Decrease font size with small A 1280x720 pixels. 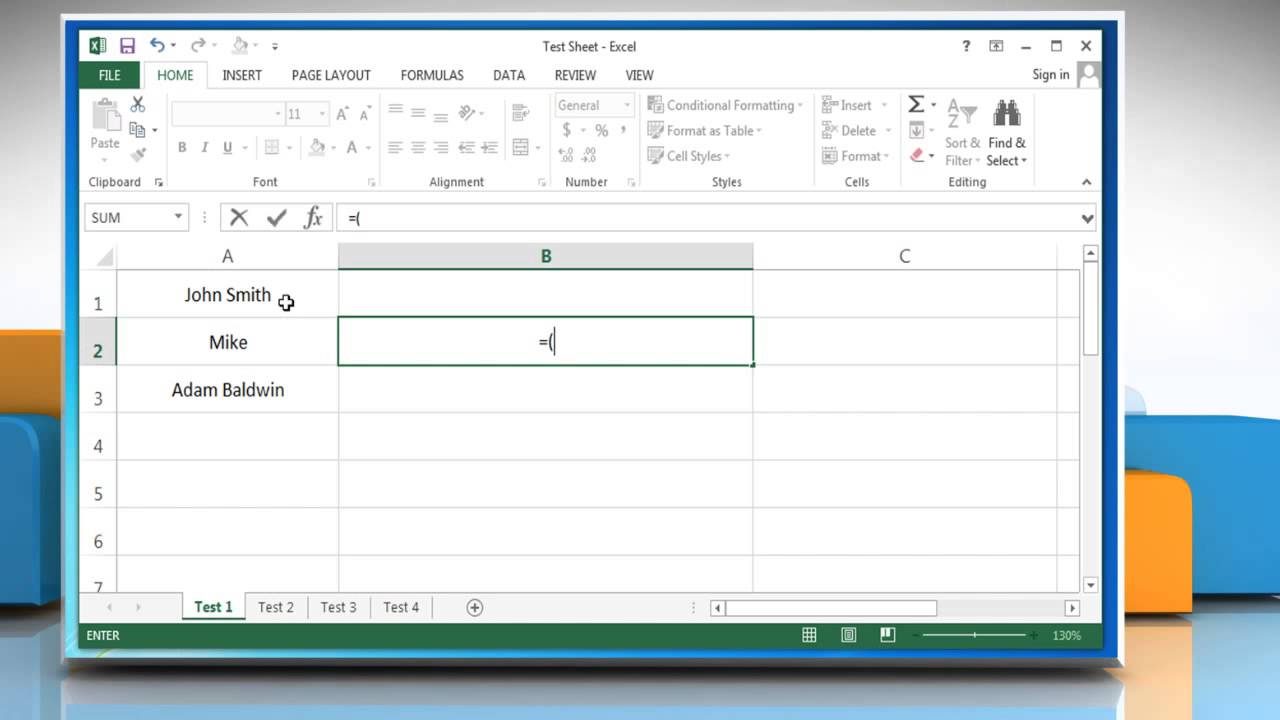pyautogui.click(x=365, y=114)
